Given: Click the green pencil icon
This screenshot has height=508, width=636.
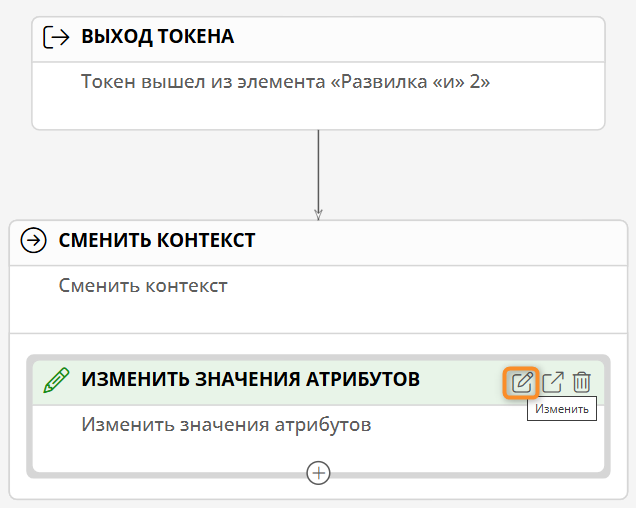Looking at the screenshot, I should [x=56, y=380].
